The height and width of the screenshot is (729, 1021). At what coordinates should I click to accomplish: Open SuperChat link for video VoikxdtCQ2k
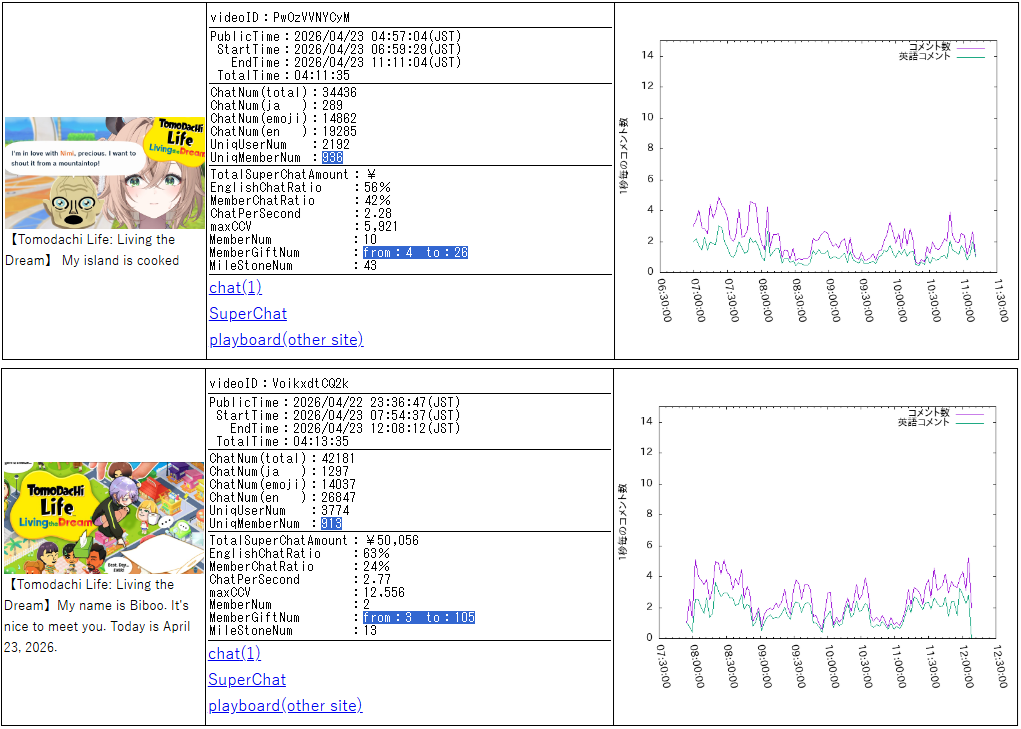point(247,680)
